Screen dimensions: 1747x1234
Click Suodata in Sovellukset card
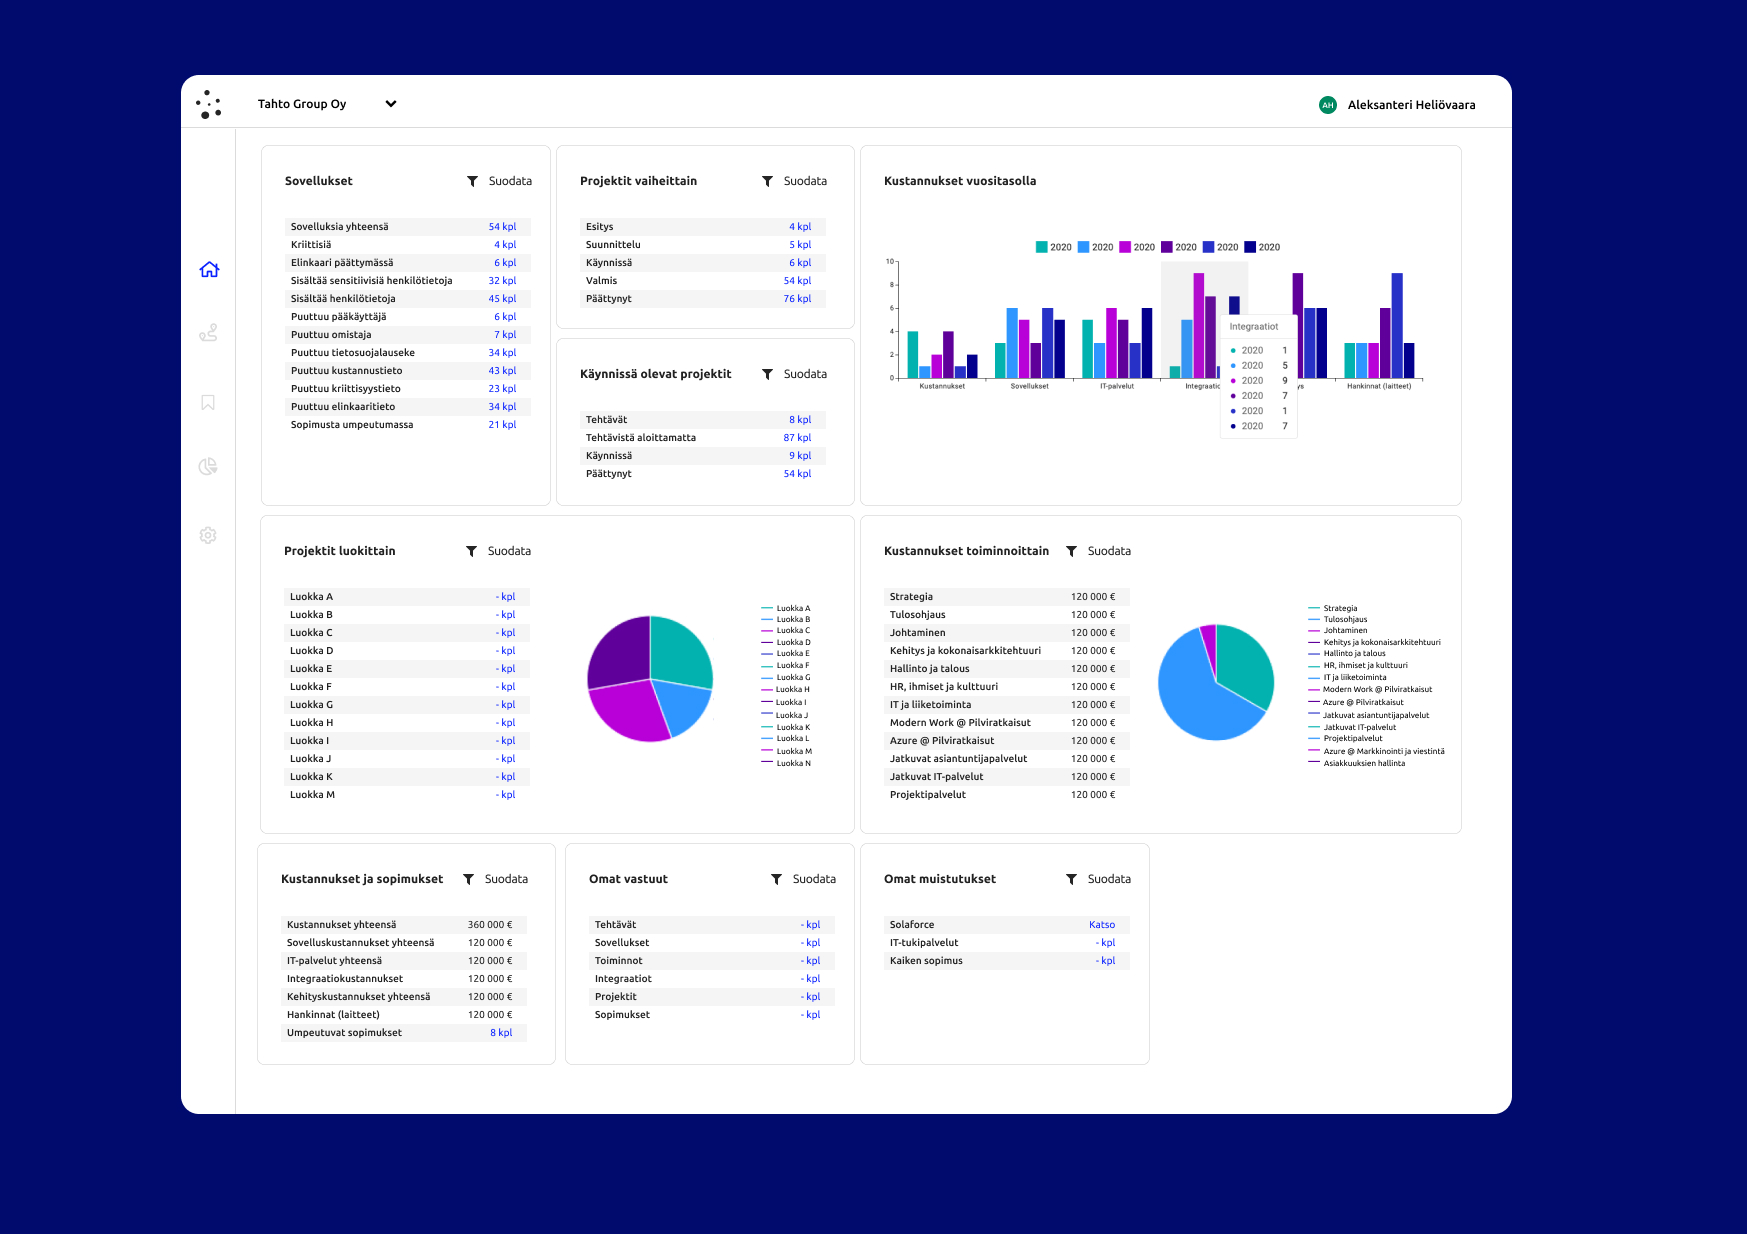pos(510,181)
